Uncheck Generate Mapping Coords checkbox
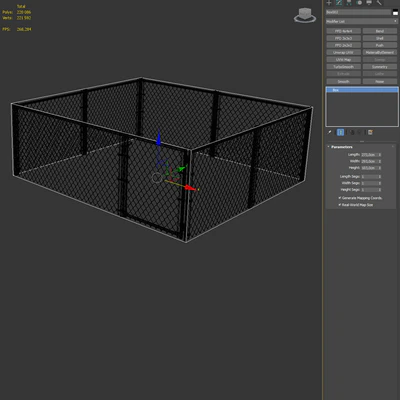The height and width of the screenshot is (400, 400). click(x=340, y=198)
